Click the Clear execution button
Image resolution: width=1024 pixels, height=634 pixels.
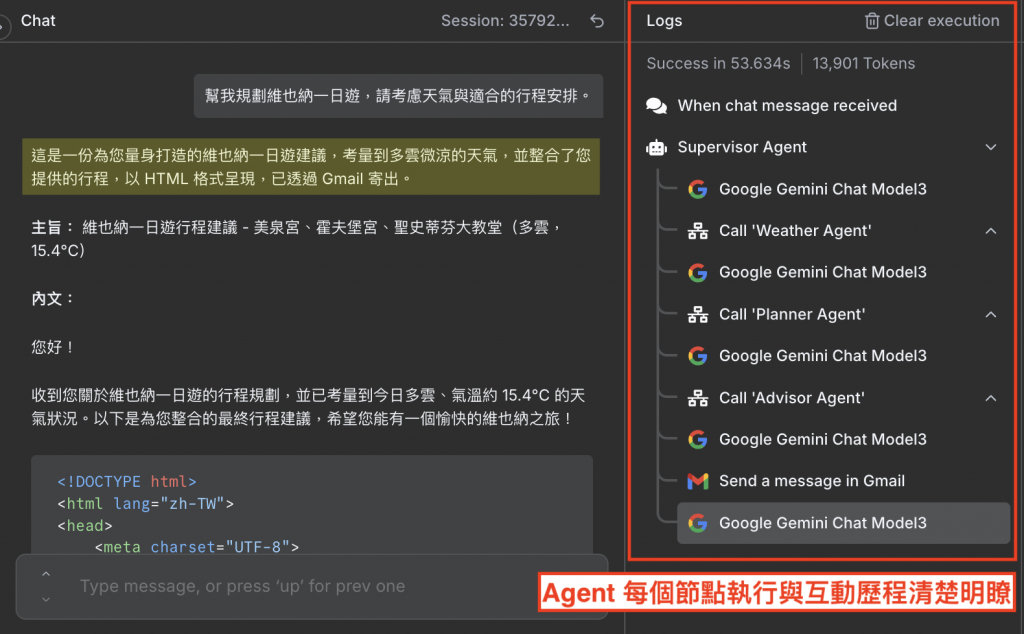click(x=932, y=21)
